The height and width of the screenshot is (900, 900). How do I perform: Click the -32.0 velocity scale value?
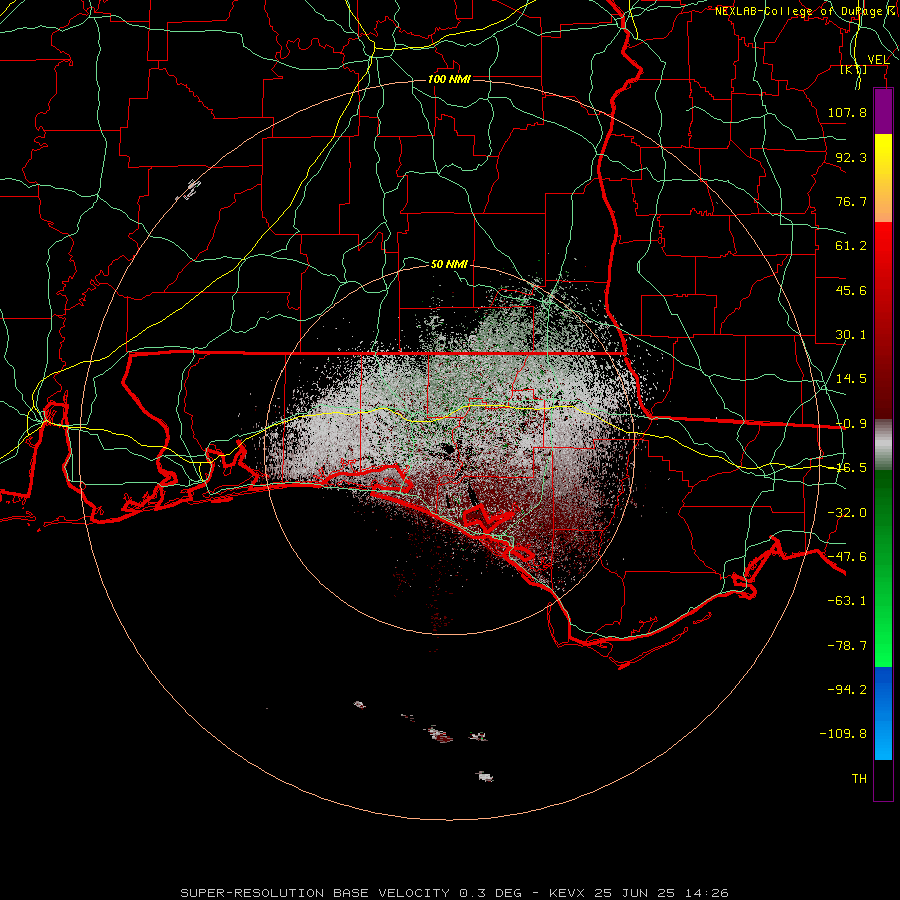tap(847, 513)
